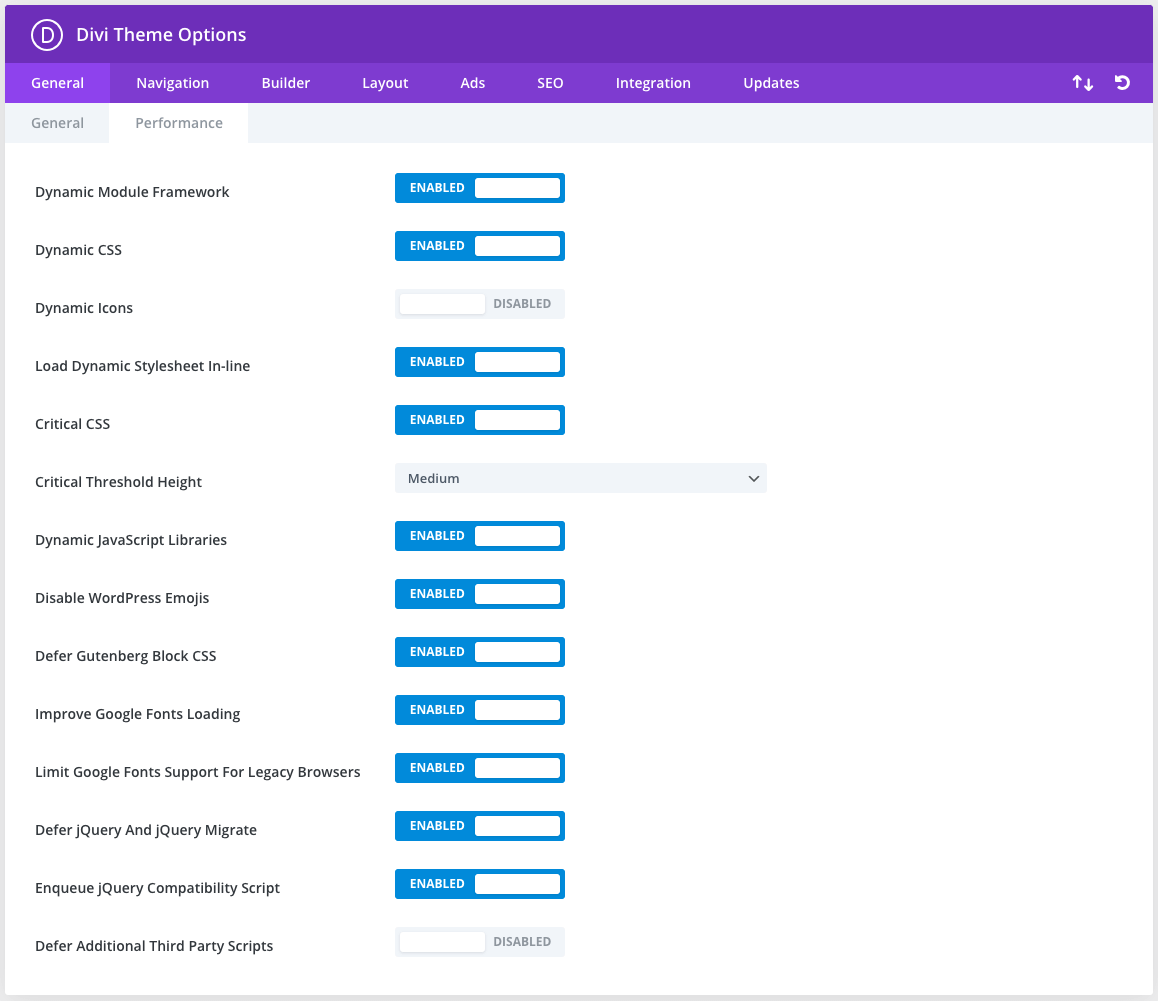1158x1001 pixels.
Task: Click the Divi logo icon
Action: (x=47, y=35)
